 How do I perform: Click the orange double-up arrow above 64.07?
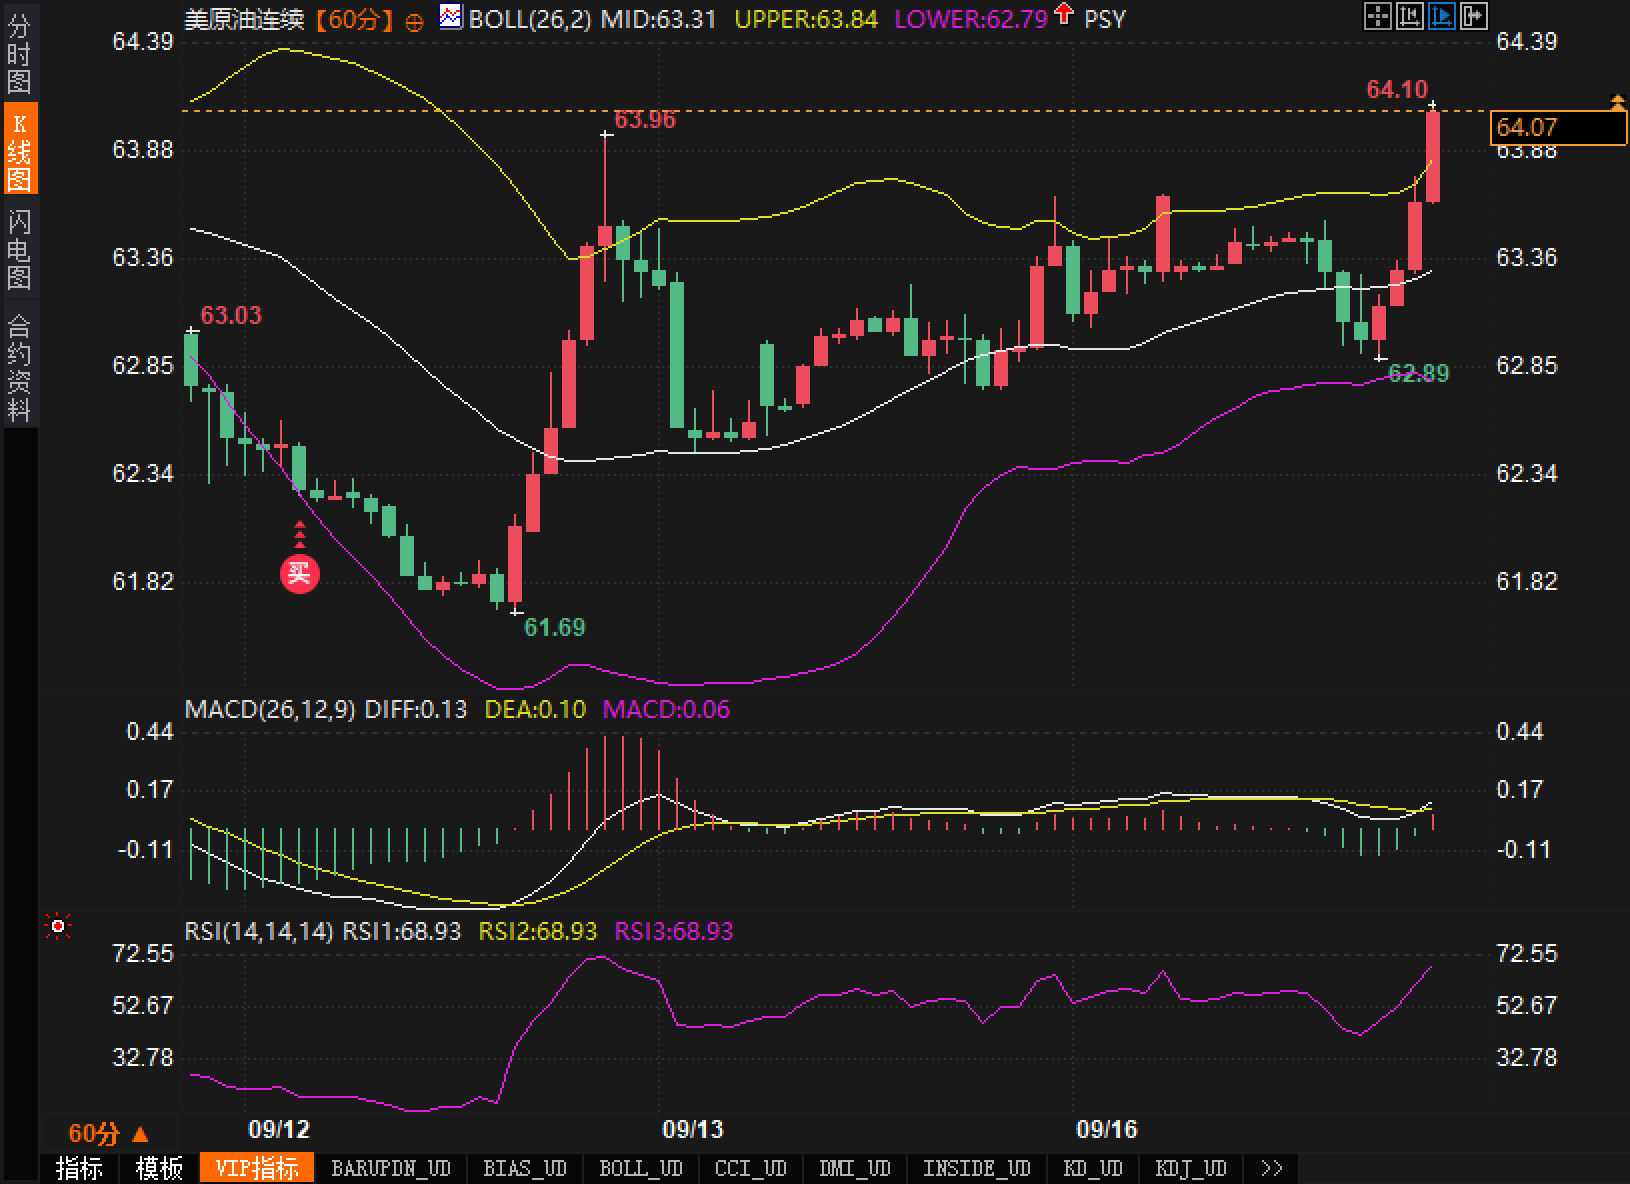click(1618, 101)
